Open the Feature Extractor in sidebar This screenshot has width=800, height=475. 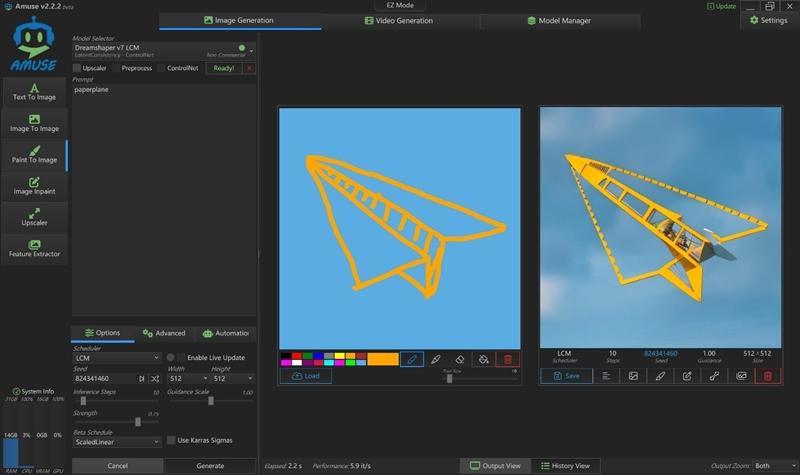click(34, 248)
